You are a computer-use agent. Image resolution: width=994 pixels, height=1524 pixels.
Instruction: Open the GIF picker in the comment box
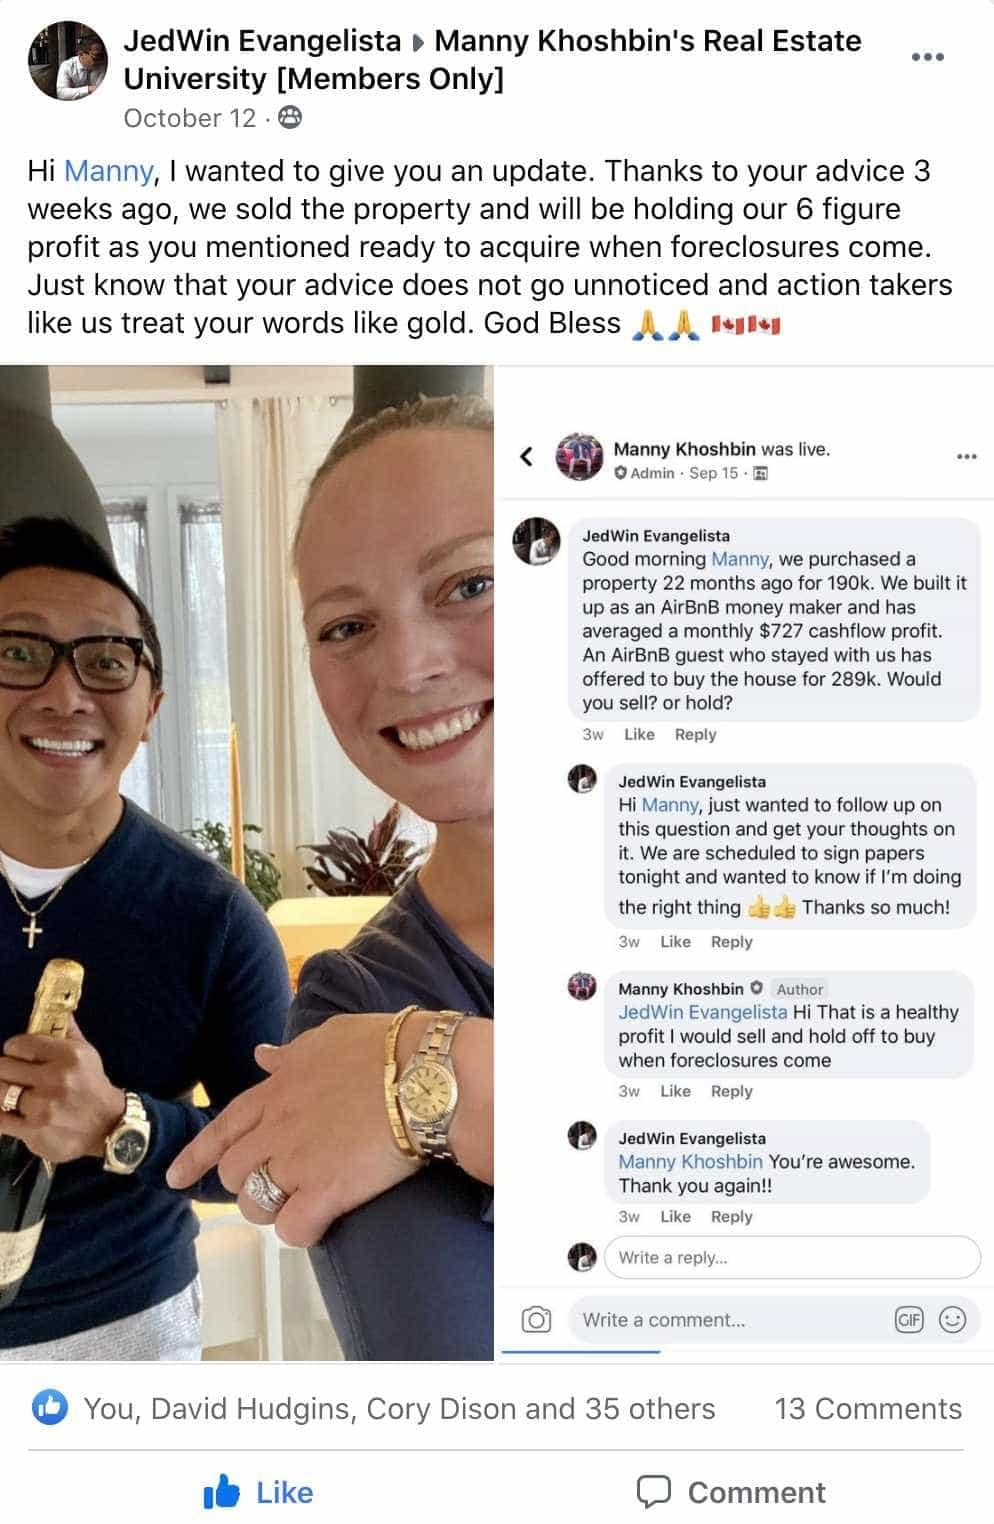(x=909, y=1320)
